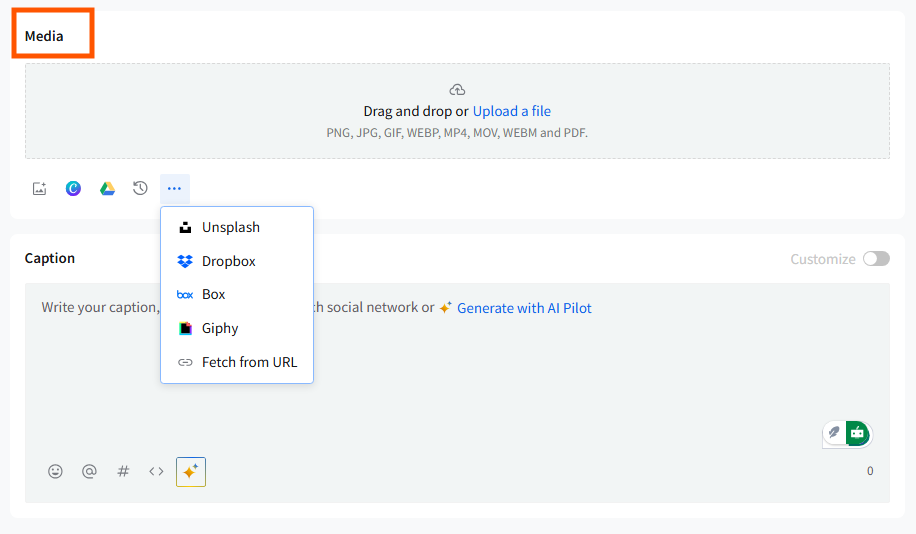
Task: Click the Canva design icon
Action: pyautogui.click(x=73, y=188)
